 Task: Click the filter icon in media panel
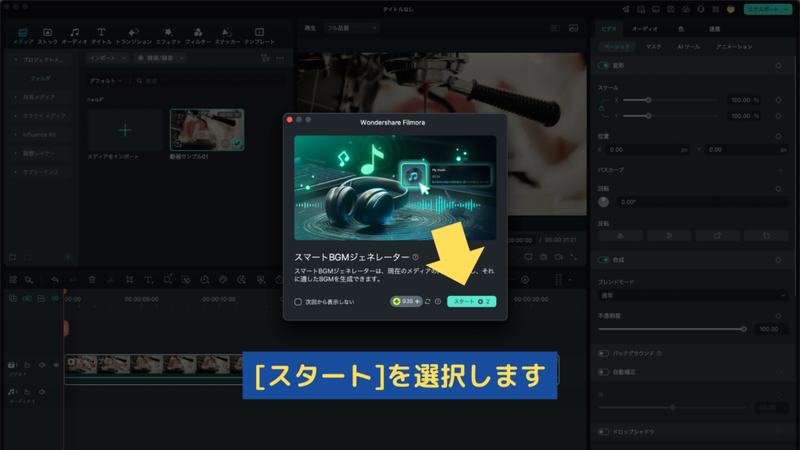265,58
